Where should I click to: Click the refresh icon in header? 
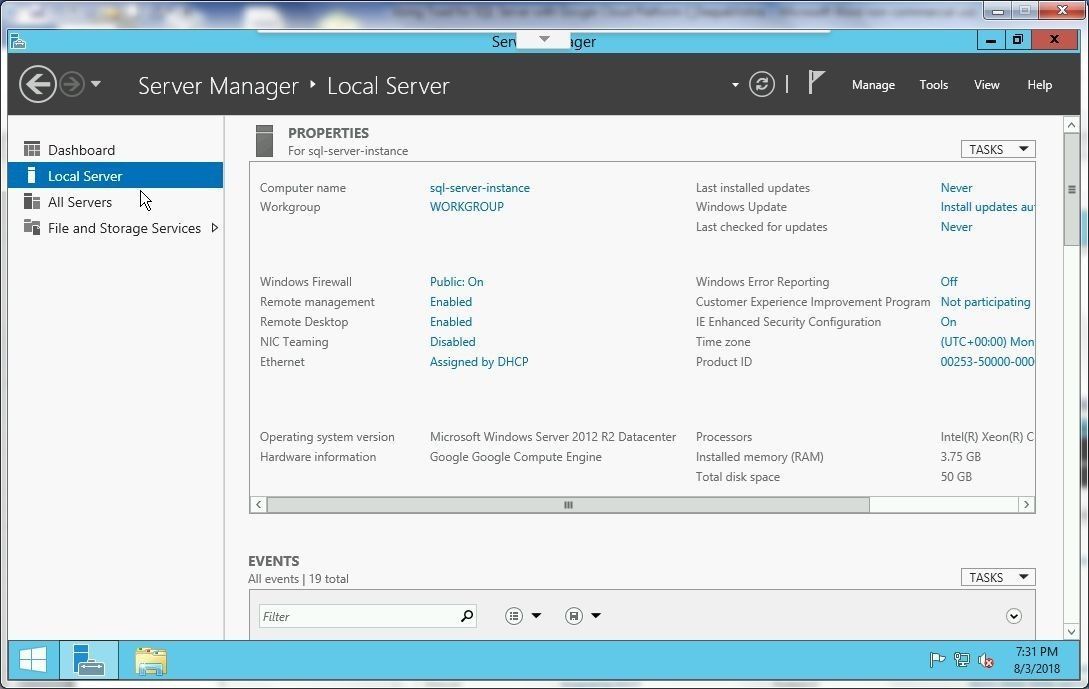(x=762, y=85)
